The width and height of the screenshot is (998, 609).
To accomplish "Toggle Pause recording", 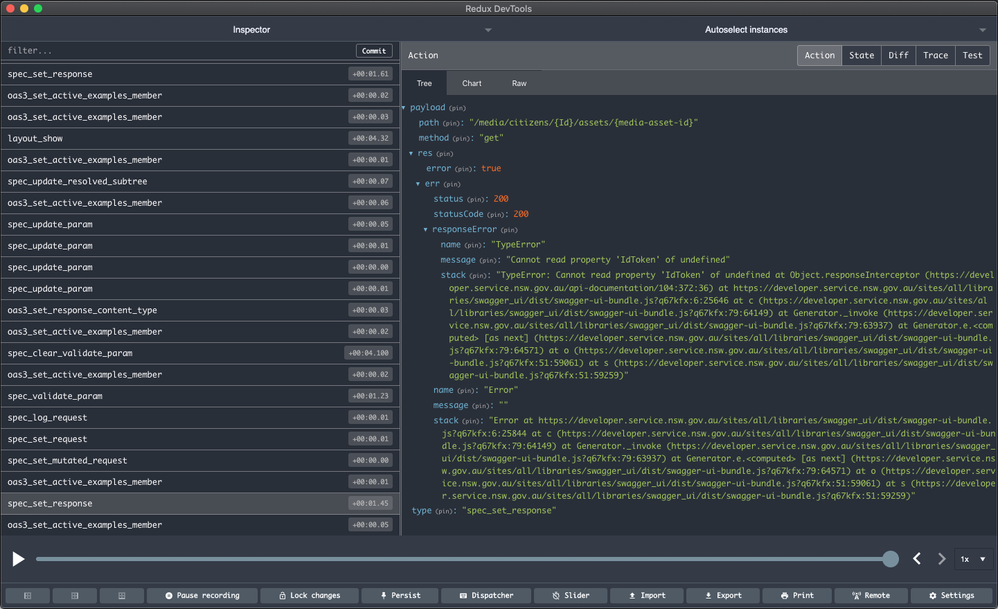I will (x=202, y=595).
